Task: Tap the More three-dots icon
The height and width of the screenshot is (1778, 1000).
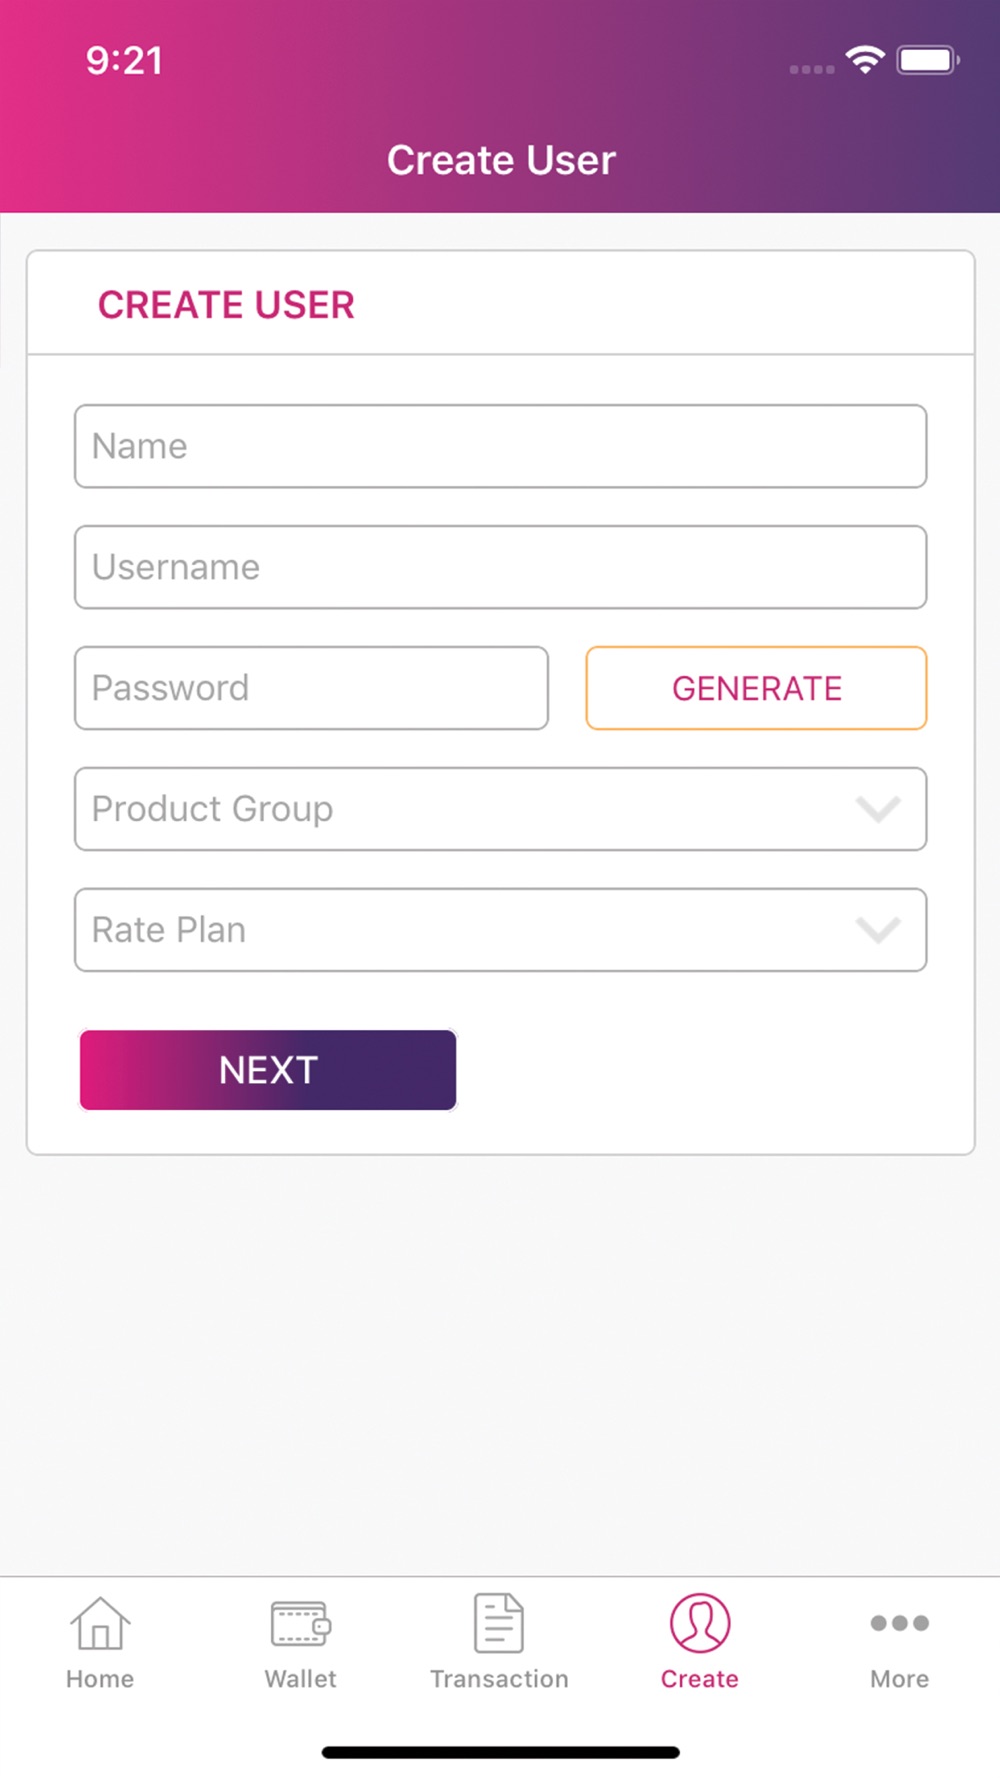Action: click(899, 1622)
